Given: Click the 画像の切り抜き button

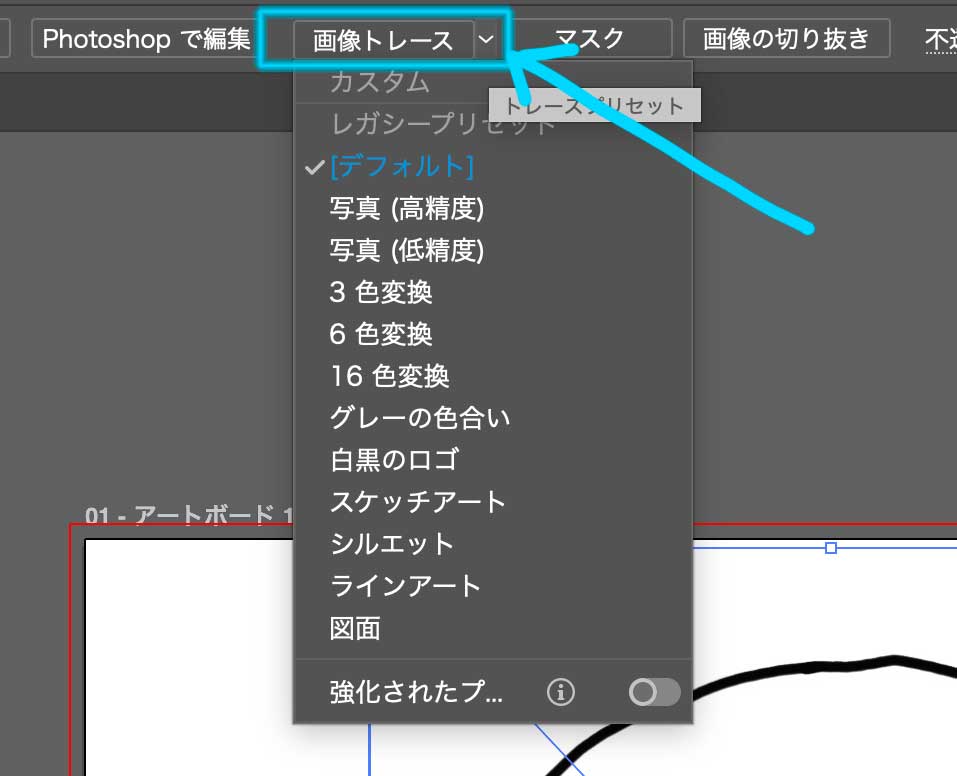Looking at the screenshot, I should [x=786, y=38].
